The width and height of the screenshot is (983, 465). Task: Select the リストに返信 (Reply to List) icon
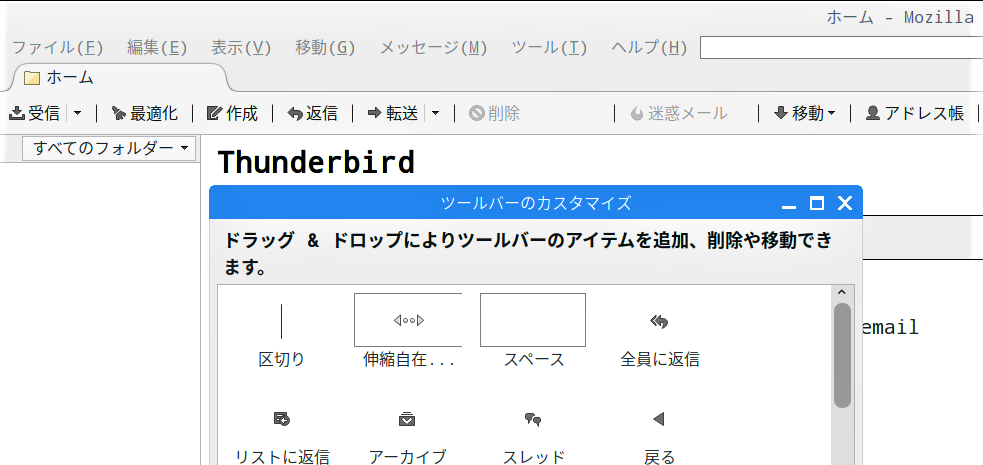282,419
